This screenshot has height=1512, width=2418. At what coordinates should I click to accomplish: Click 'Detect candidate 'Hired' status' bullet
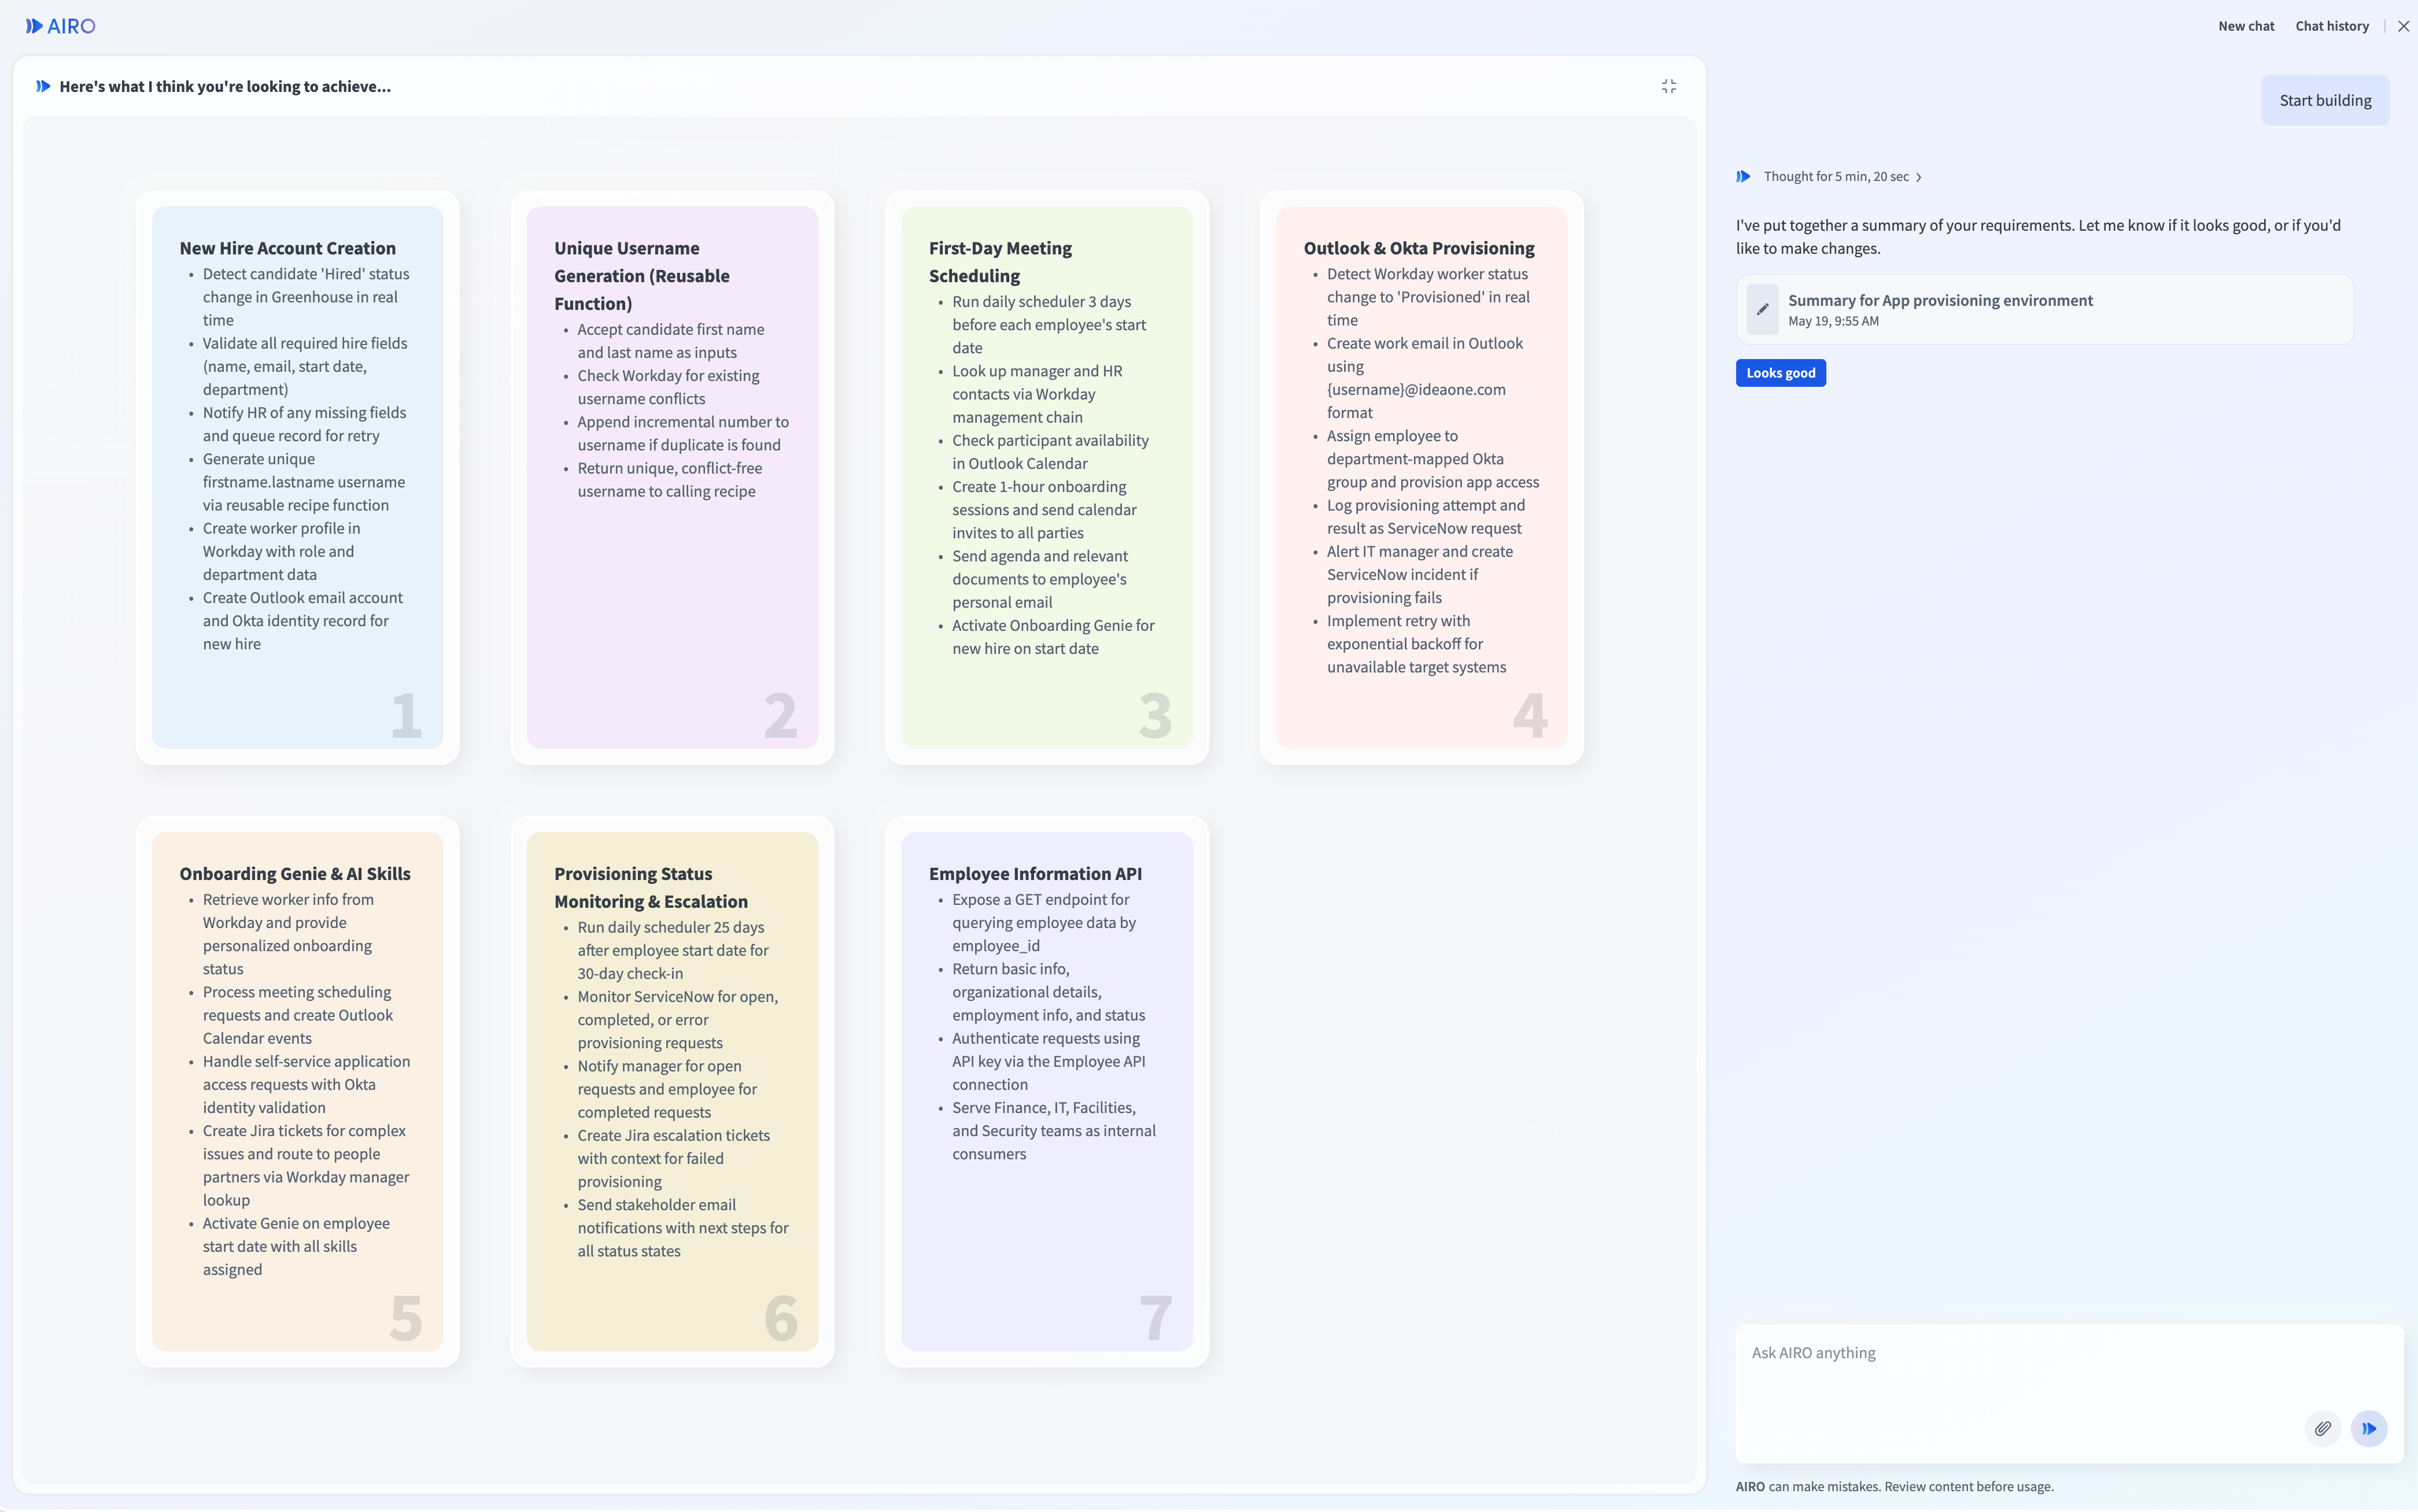306,297
